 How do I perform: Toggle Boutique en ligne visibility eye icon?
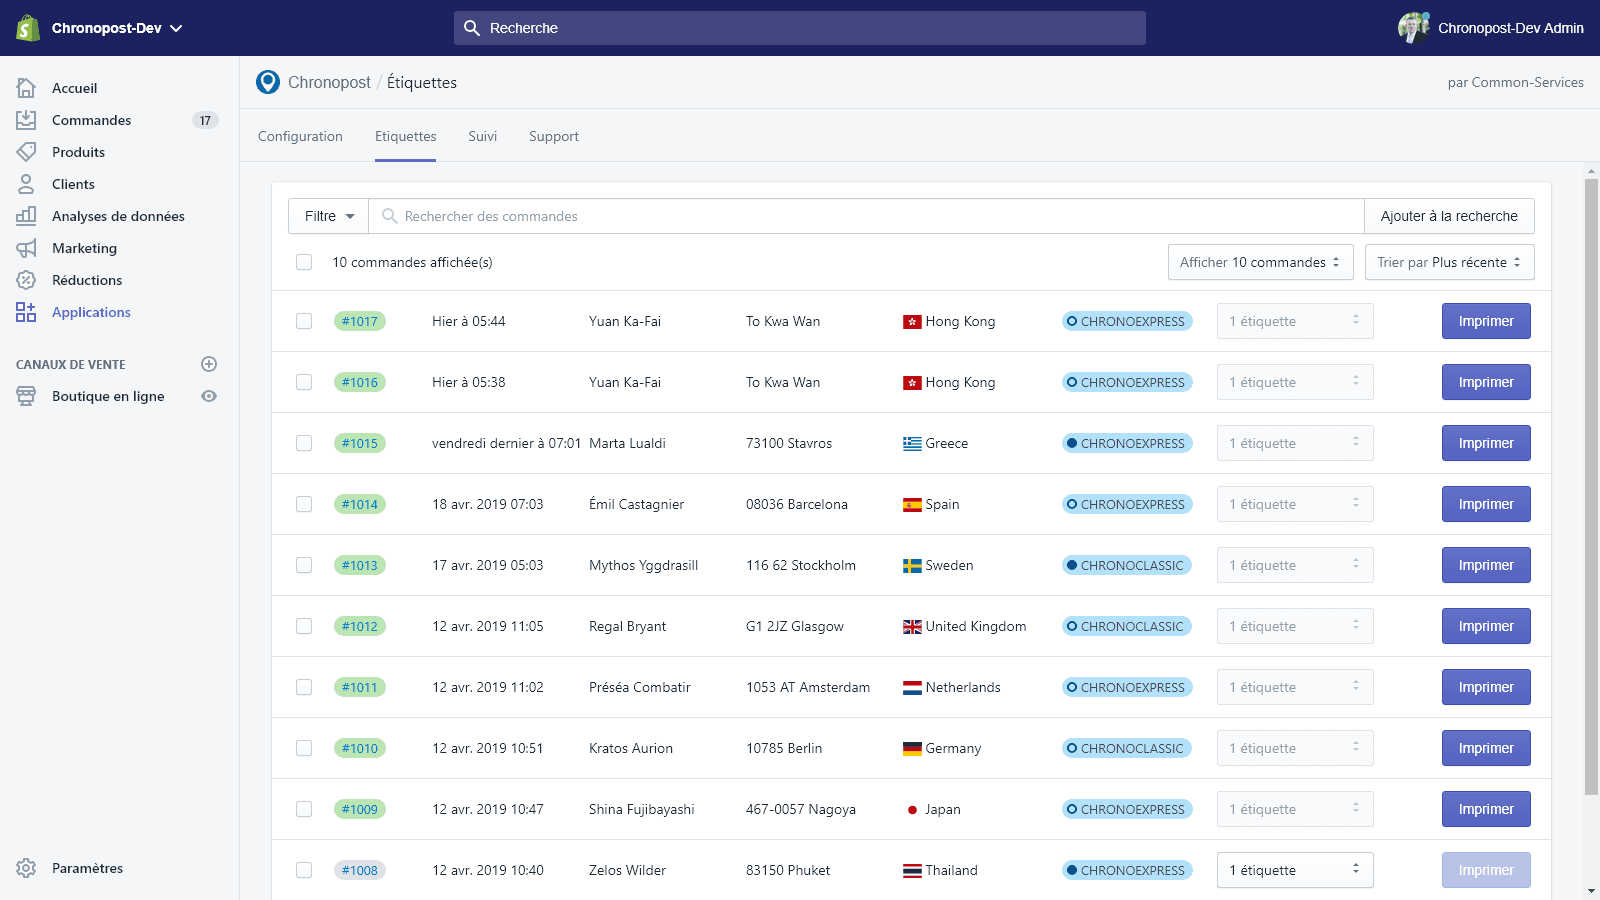[209, 396]
